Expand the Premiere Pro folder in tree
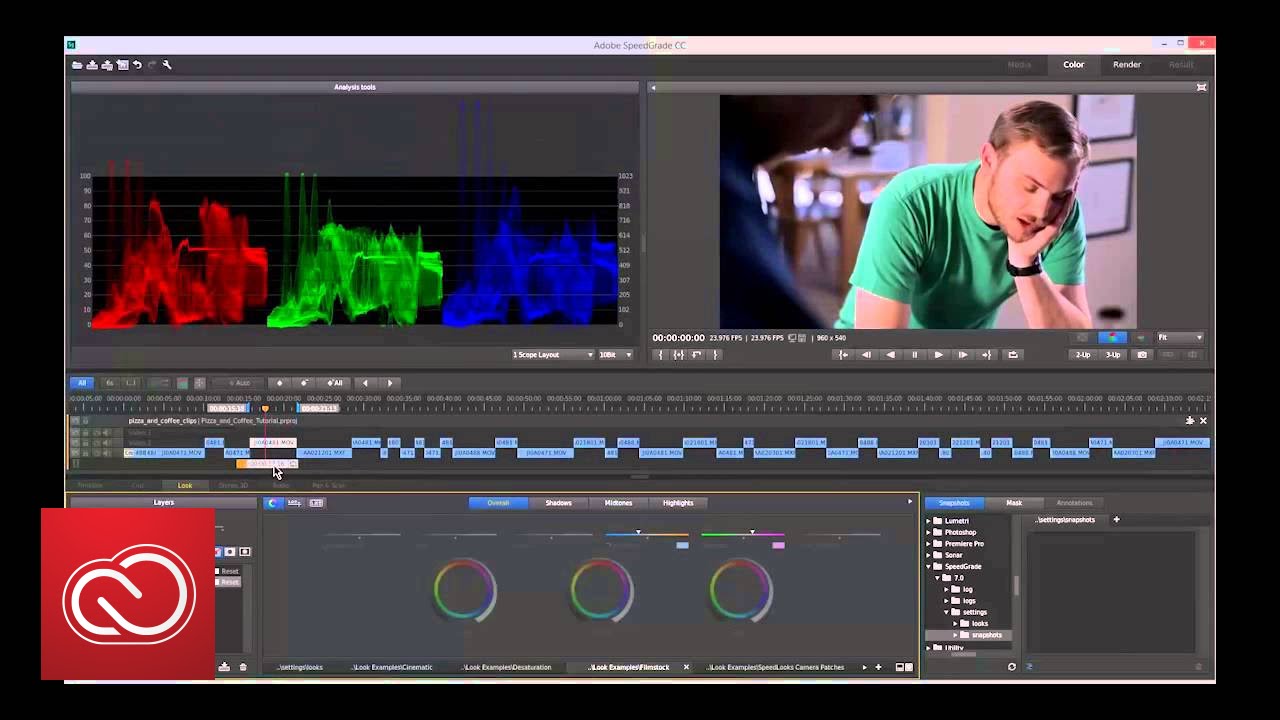Image resolution: width=1280 pixels, height=720 pixels. click(x=929, y=544)
